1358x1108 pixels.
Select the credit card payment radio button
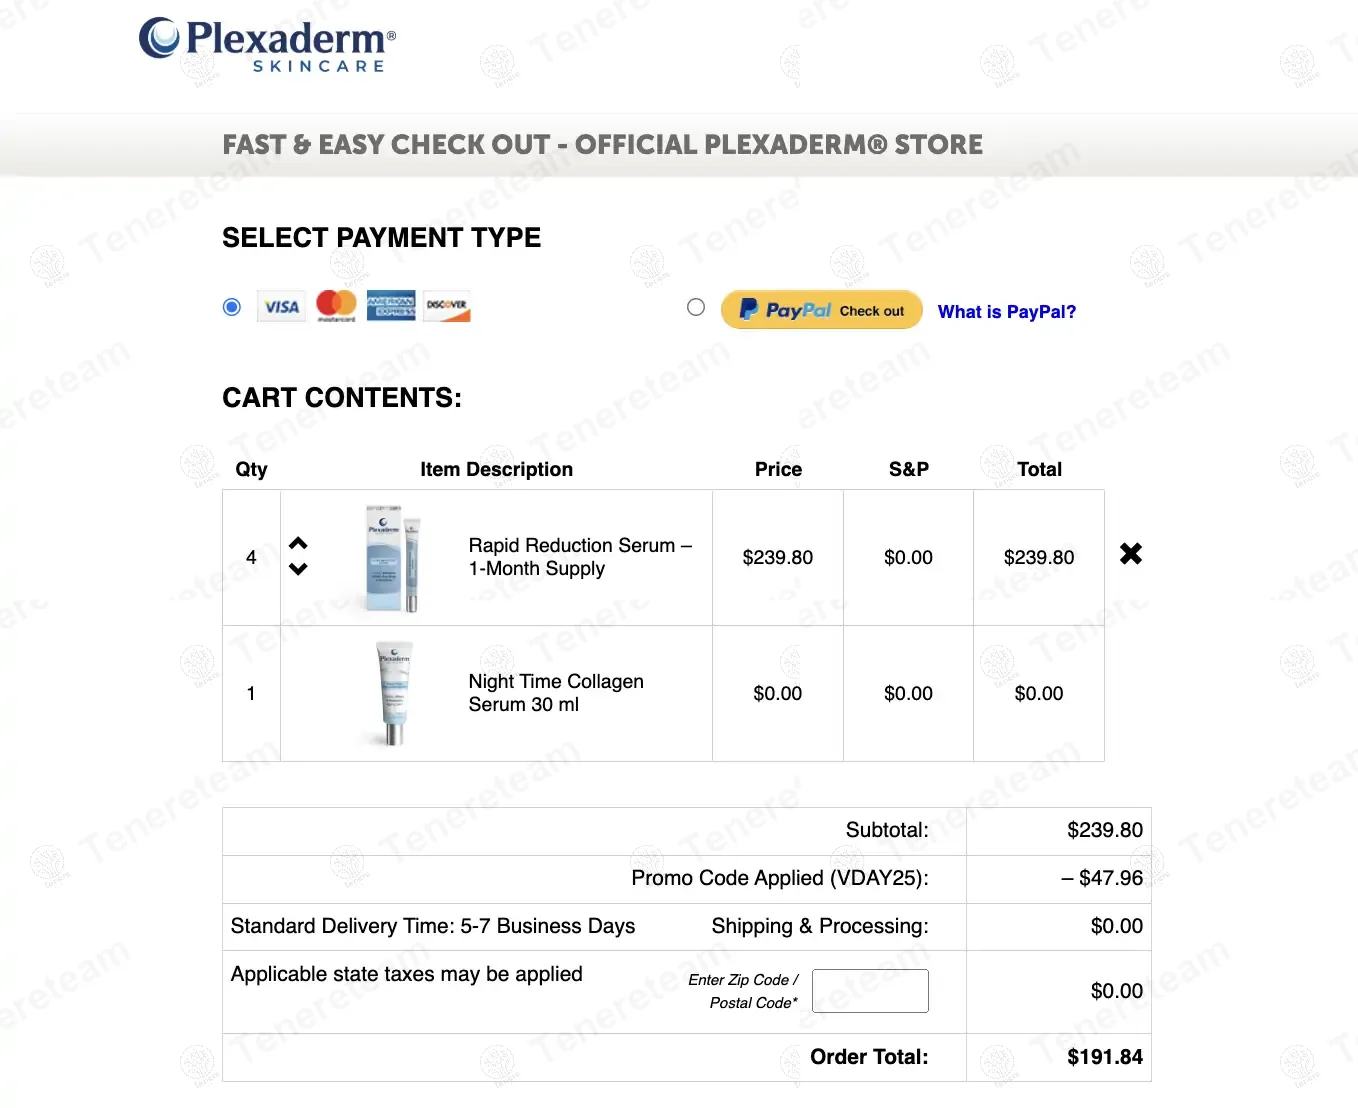pos(232,307)
